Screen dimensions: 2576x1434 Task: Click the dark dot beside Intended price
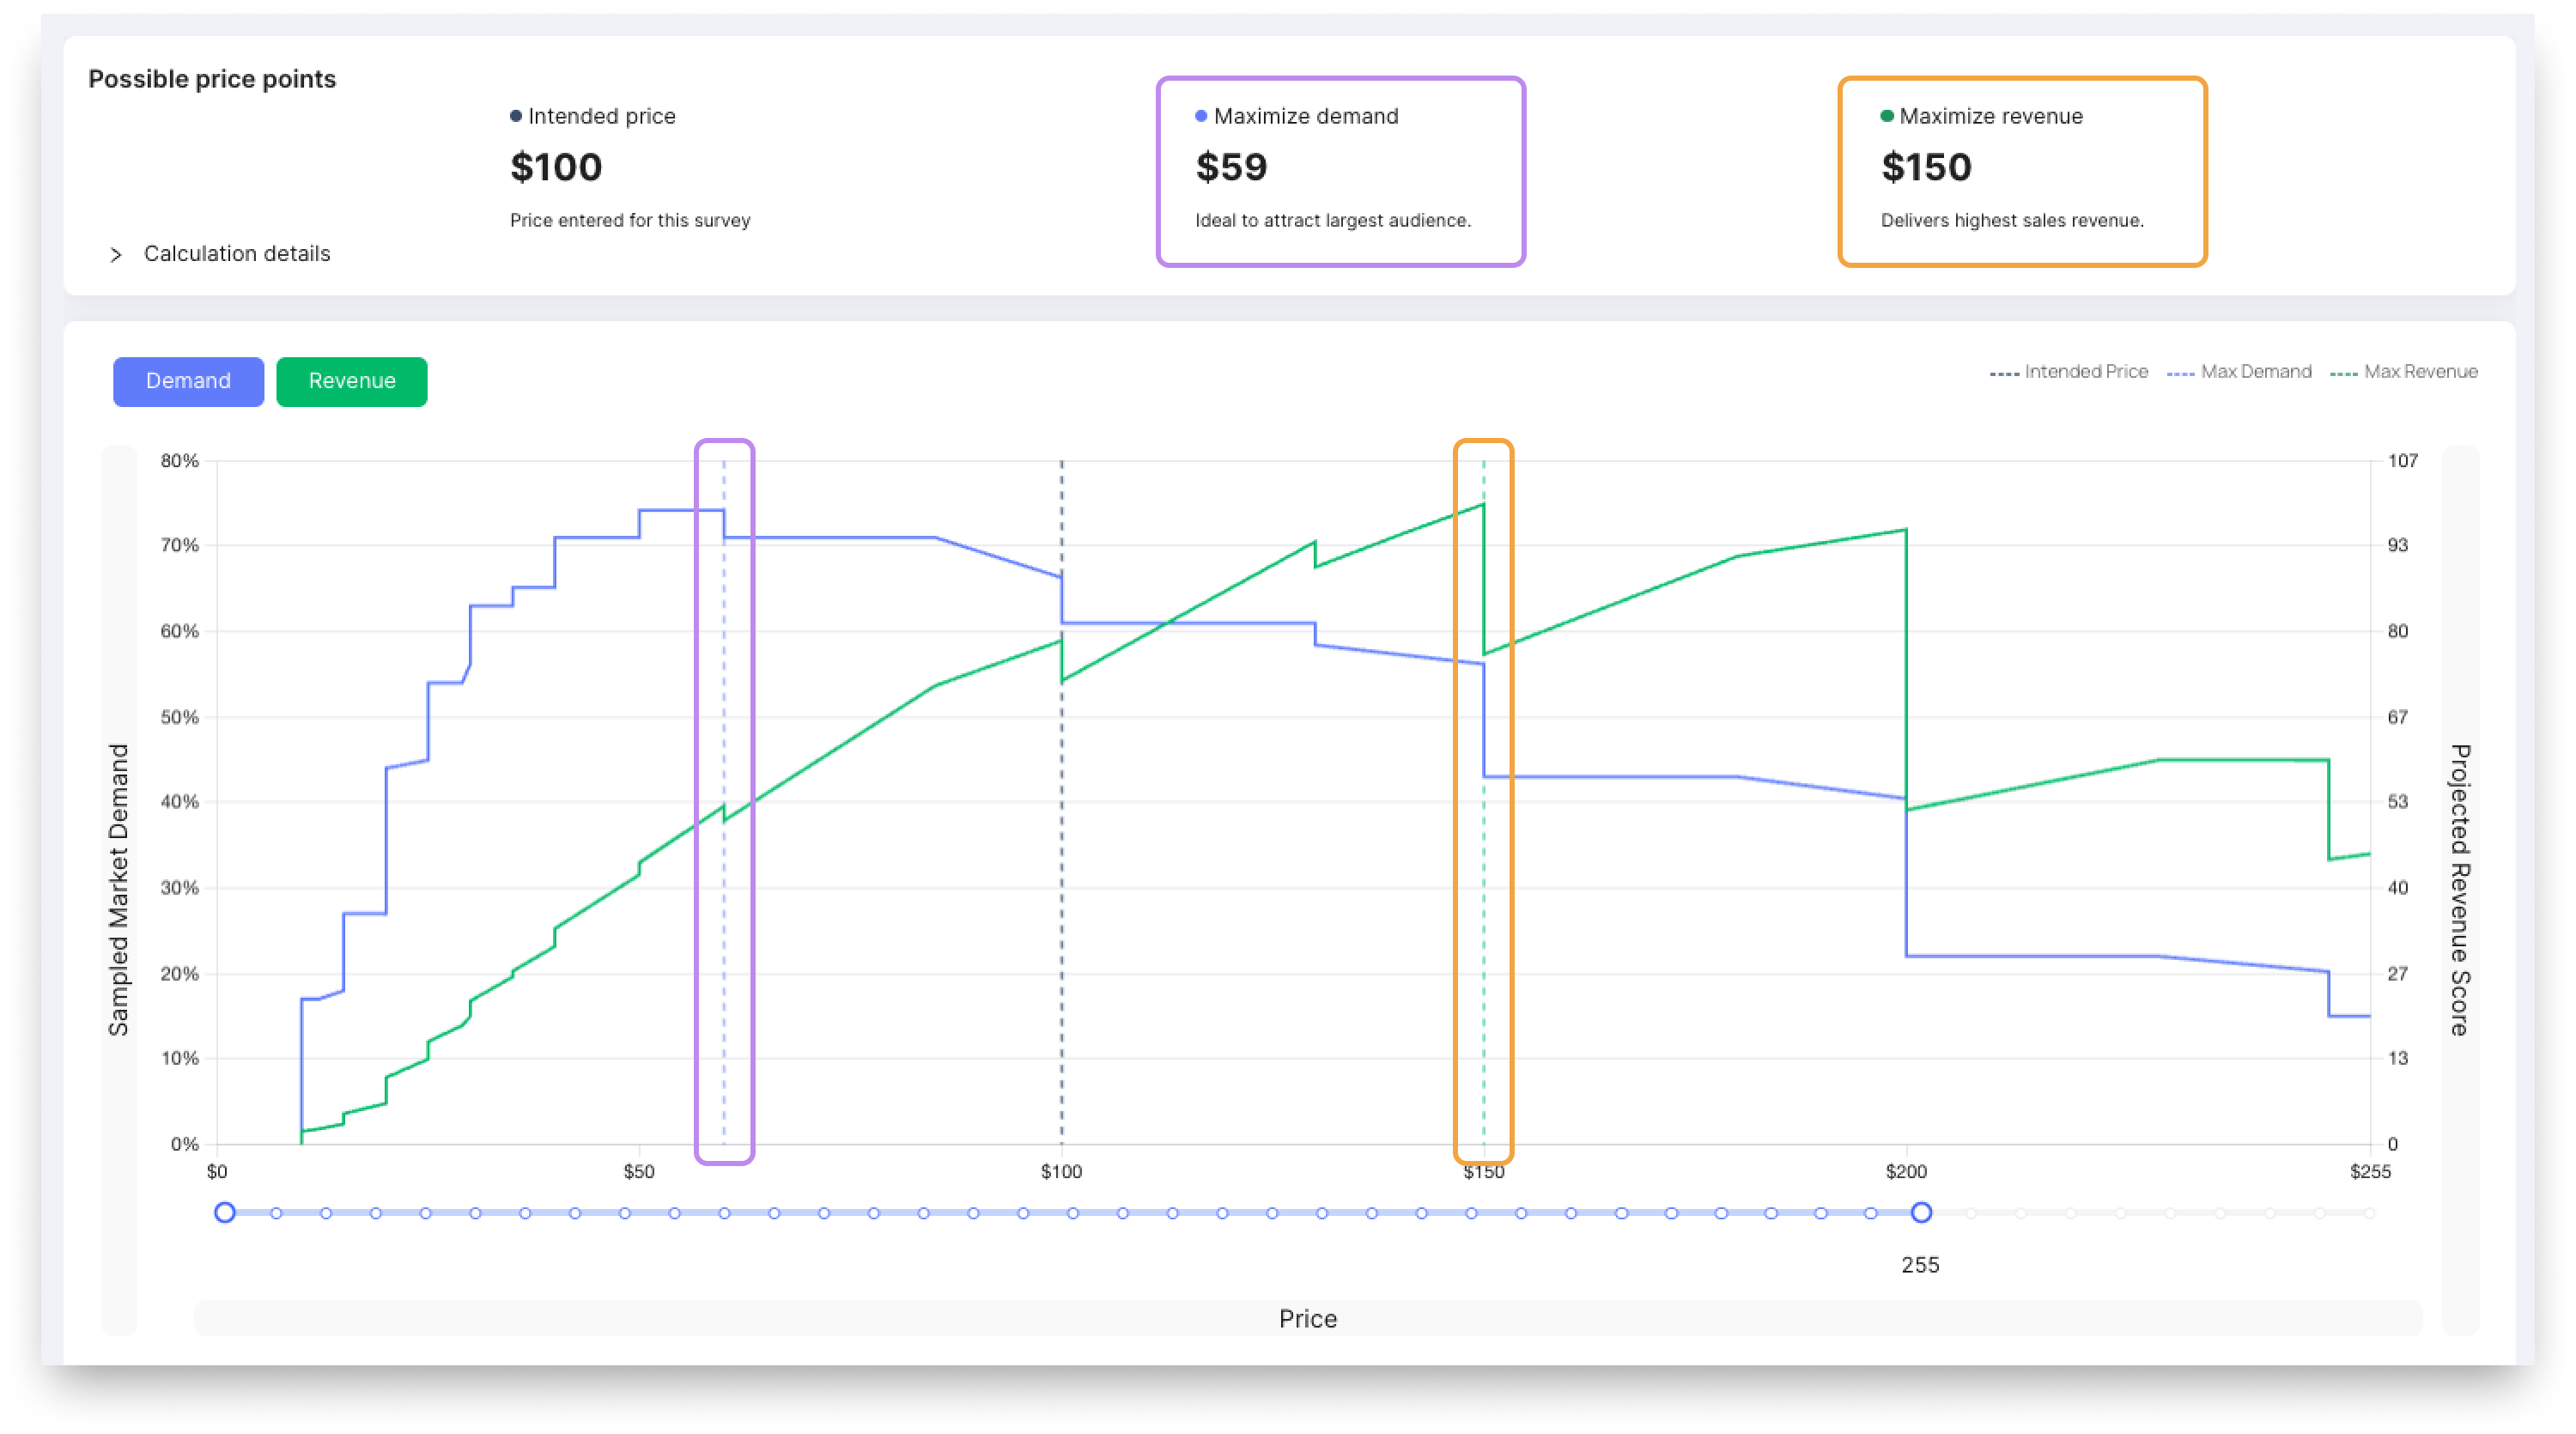(x=516, y=116)
